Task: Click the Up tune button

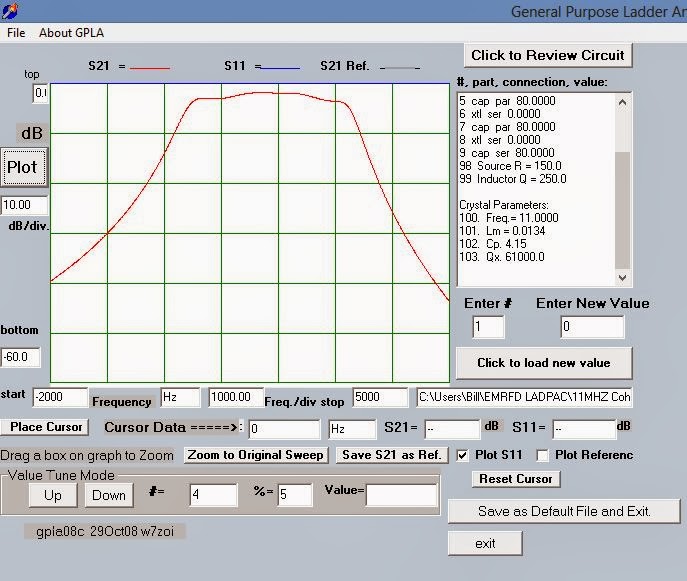Action: [53, 495]
